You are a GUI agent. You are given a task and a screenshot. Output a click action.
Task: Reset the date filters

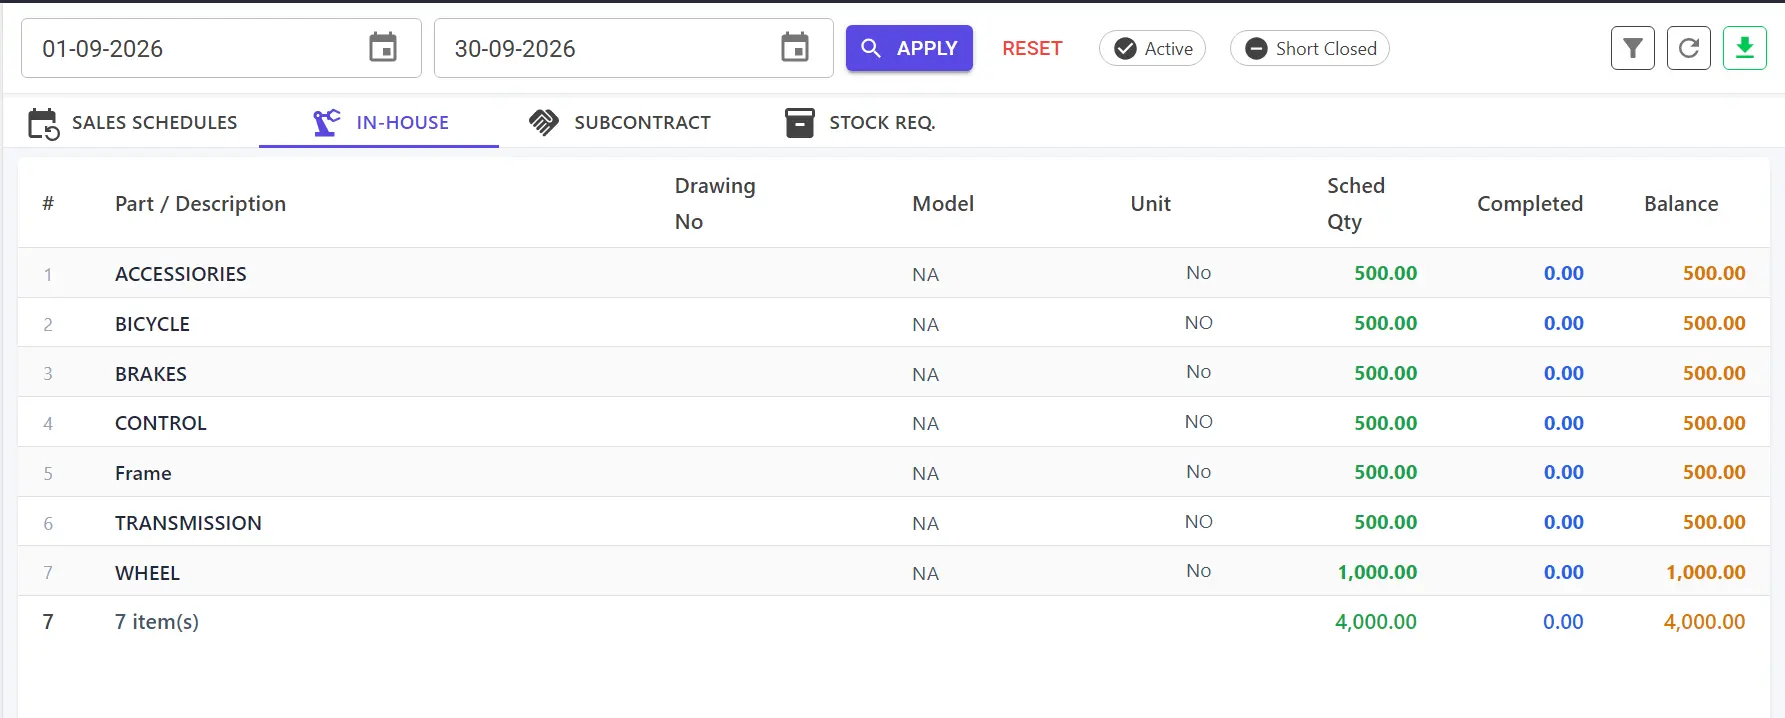1032,48
